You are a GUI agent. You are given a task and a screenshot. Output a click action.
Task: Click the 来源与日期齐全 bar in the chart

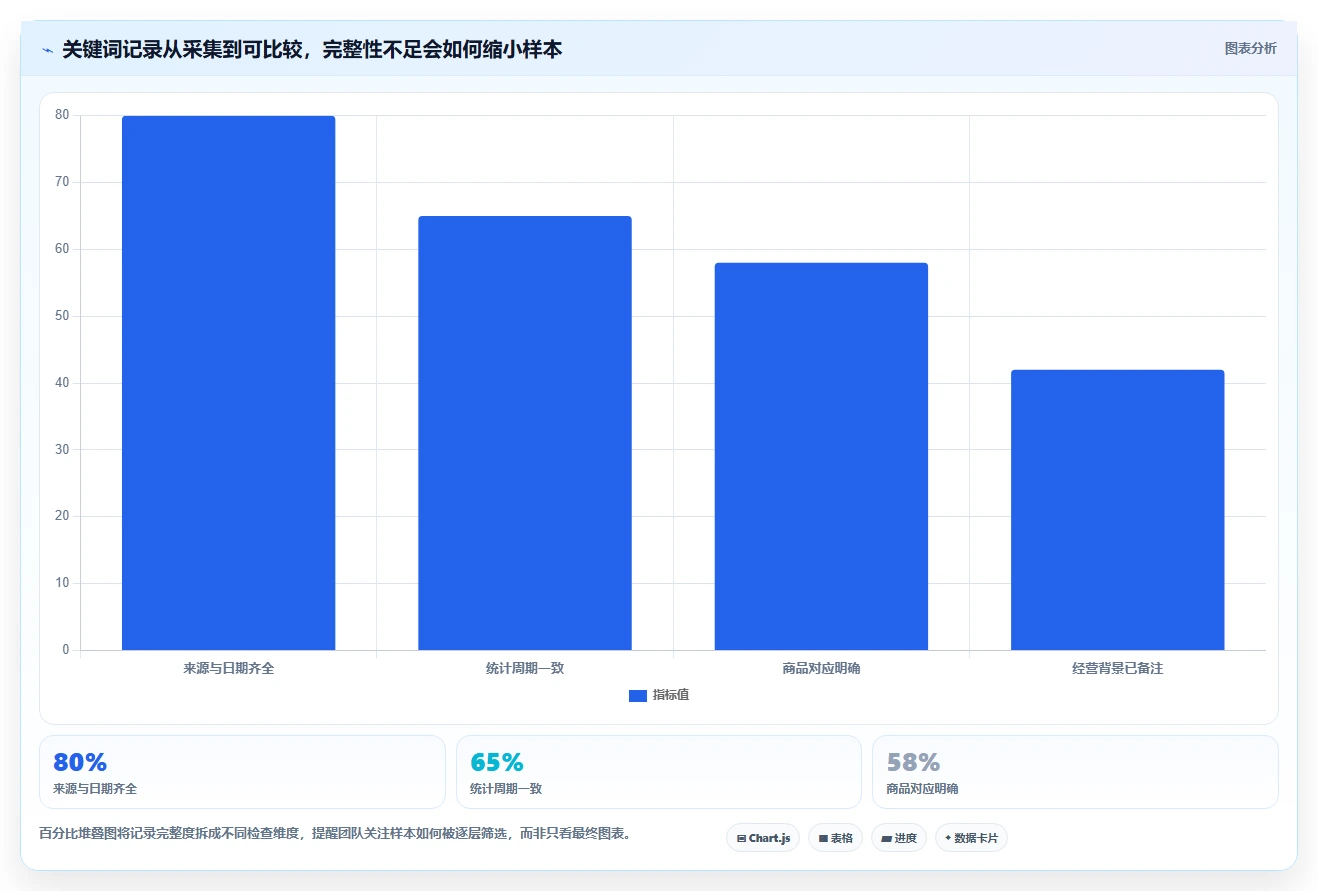228,383
